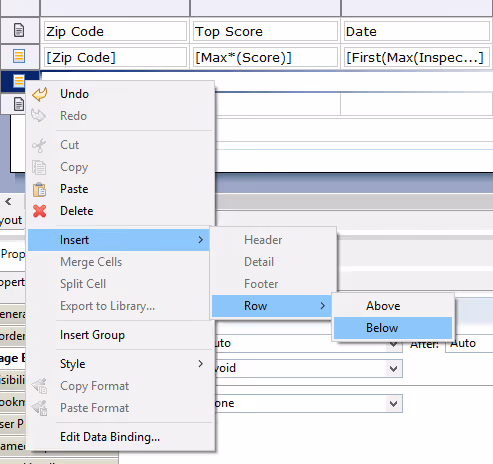Open the Style submenu arrow
493x464 pixels.
pos(200,364)
